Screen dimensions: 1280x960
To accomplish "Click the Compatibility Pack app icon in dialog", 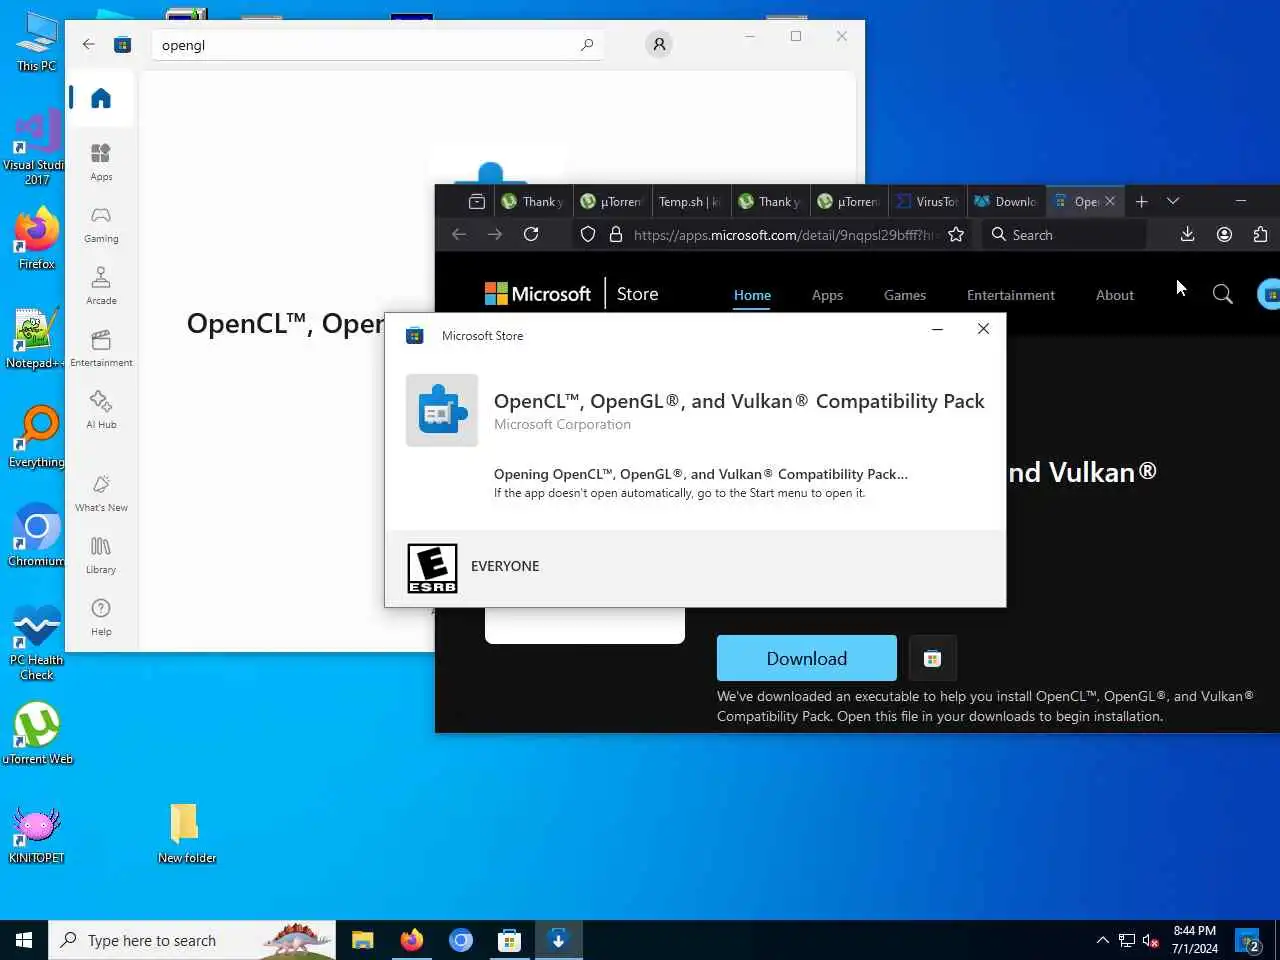I will click(442, 410).
